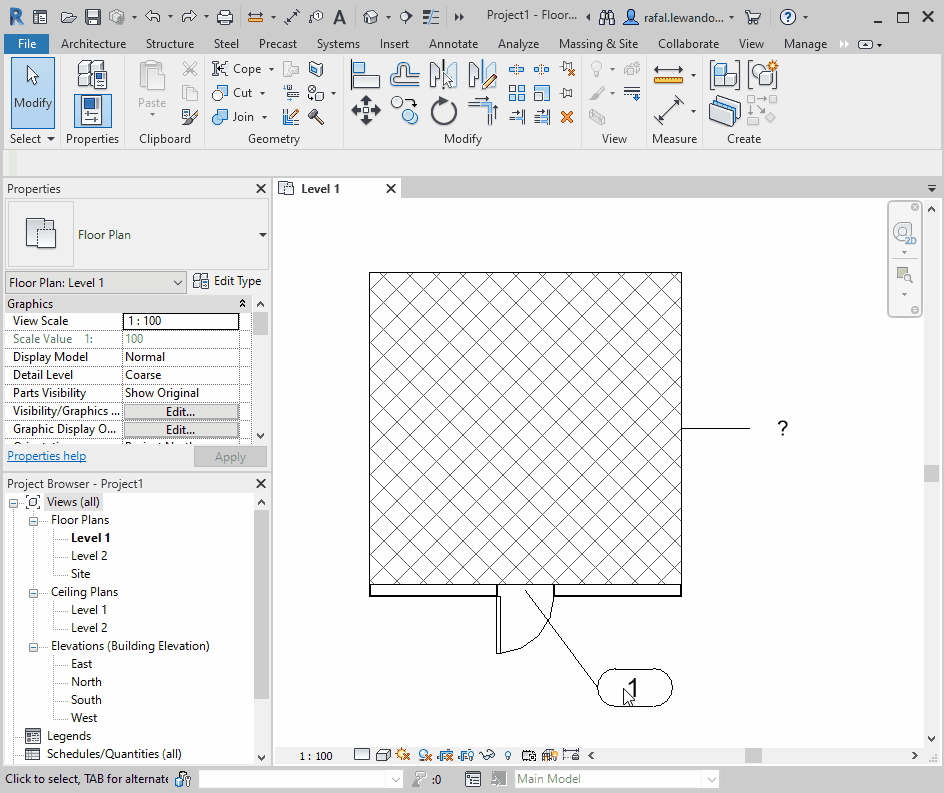Click the red Delete X icon
Screen dimensions: 944x793
(566, 117)
